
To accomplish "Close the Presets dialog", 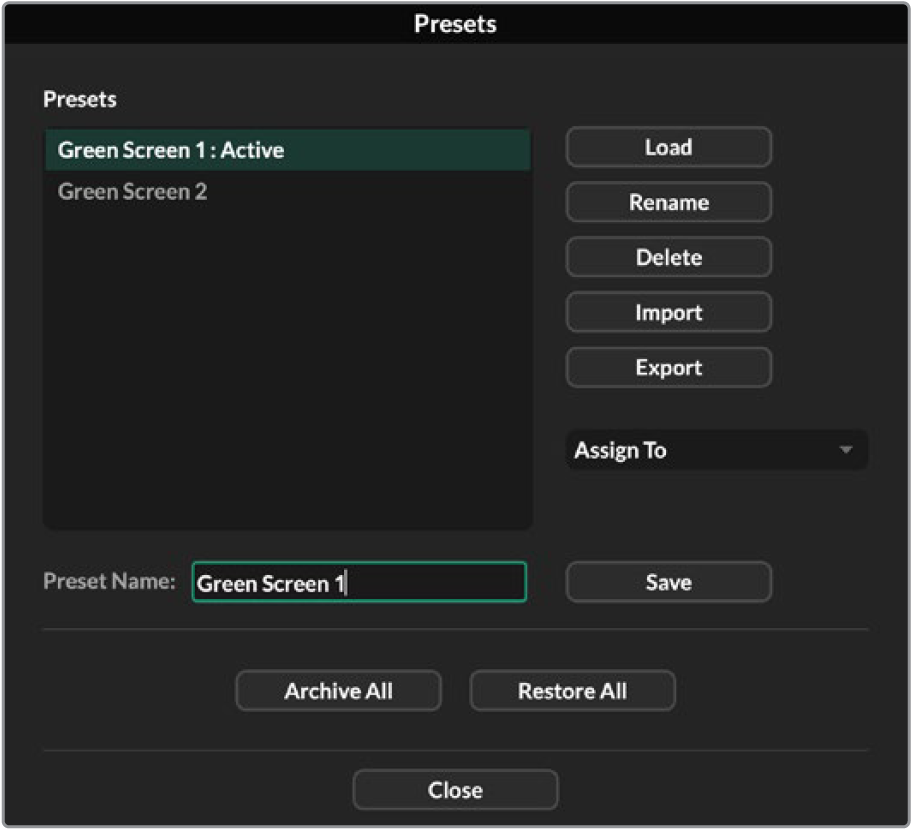I will [x=455, y=790].
